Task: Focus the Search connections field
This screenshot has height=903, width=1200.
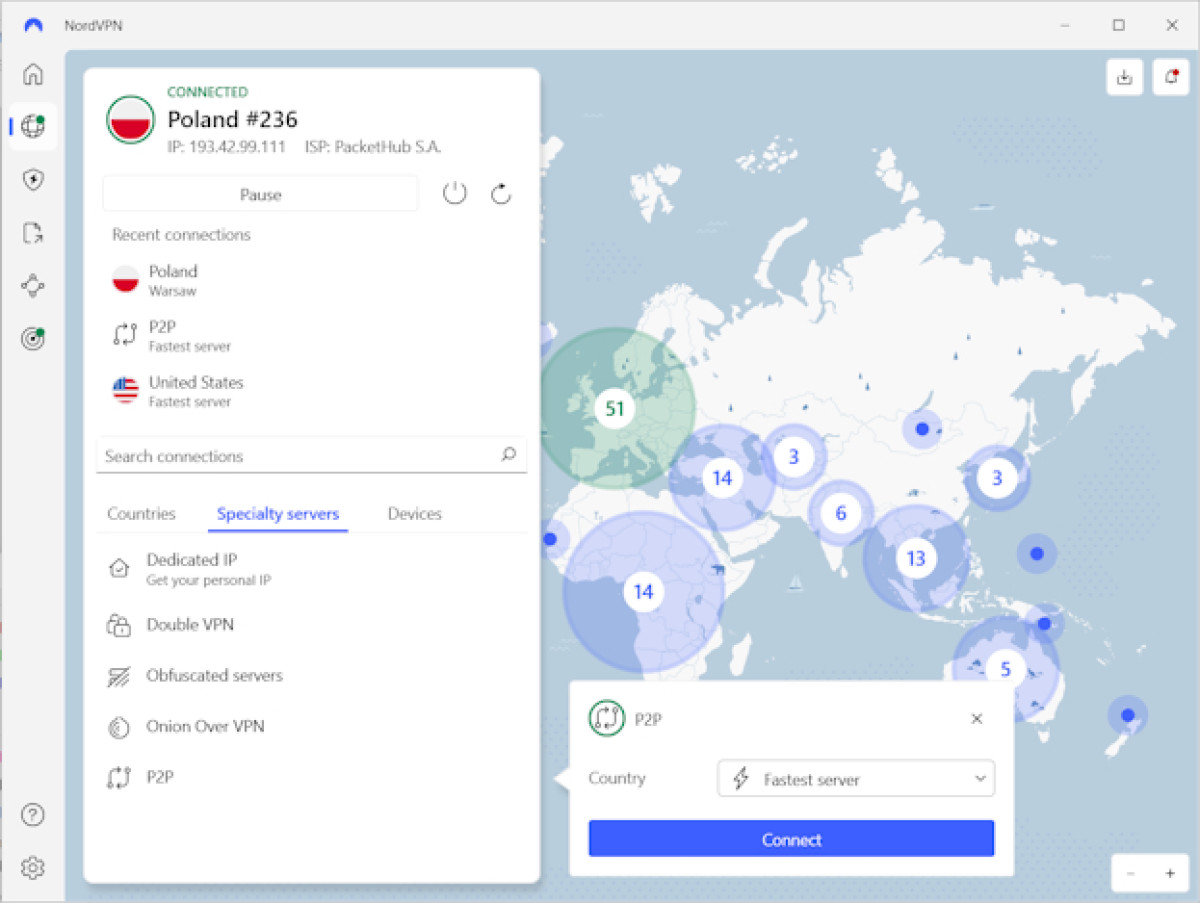Action: tap(311, 455)
